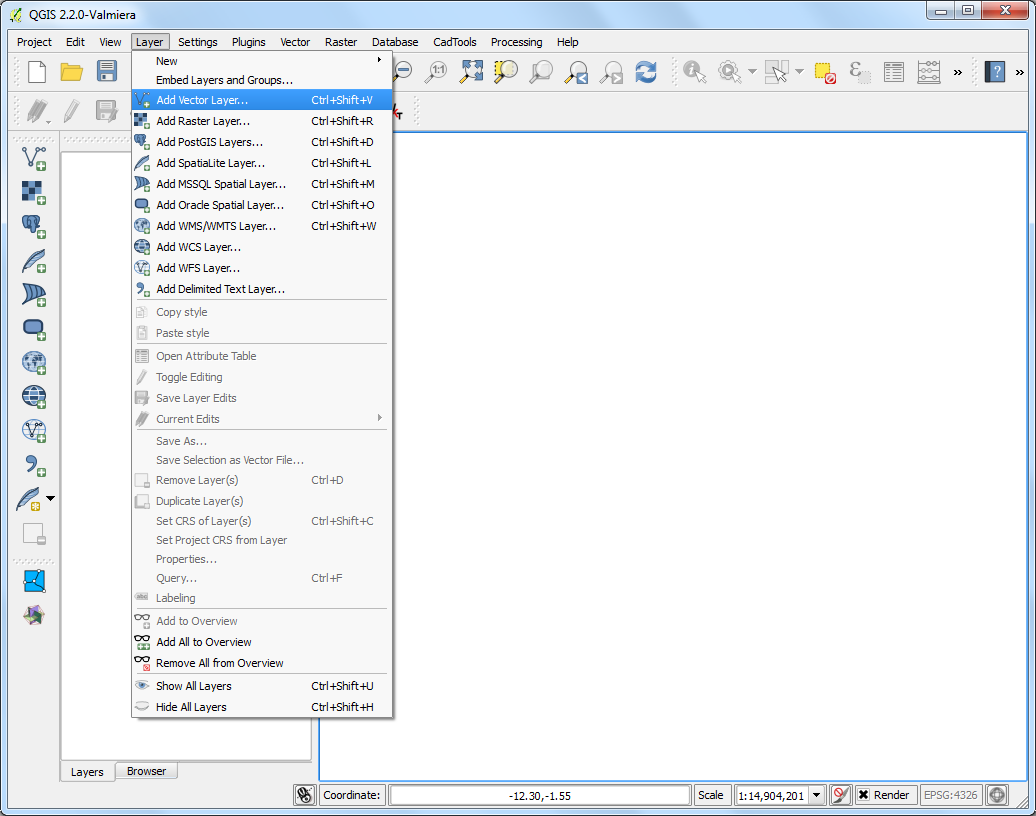The height and width of the screenshot is (816, 1036).
Task: Click the Deselect Features icon
Action: tap(825, 72)
